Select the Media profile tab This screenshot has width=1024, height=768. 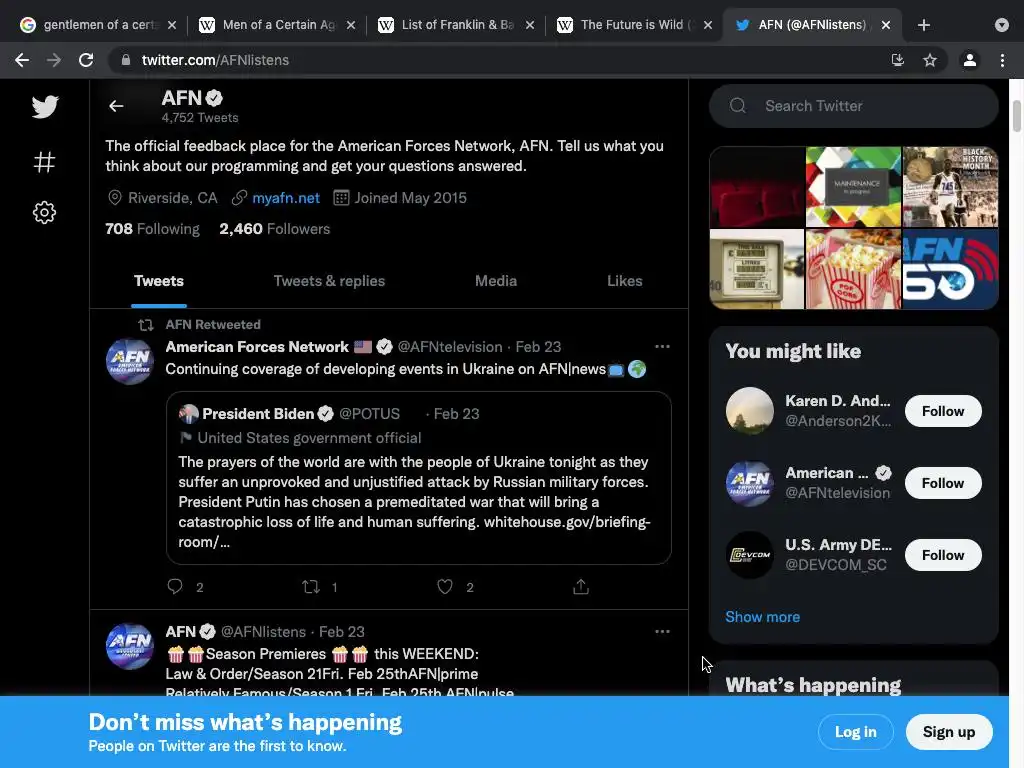point(496,281)
